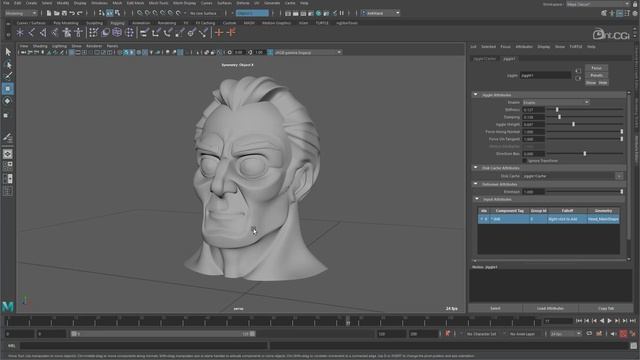This screenshot has width=640, height=360.
Task: Click the New Scene file icon
Action: [x=49, y=13]
